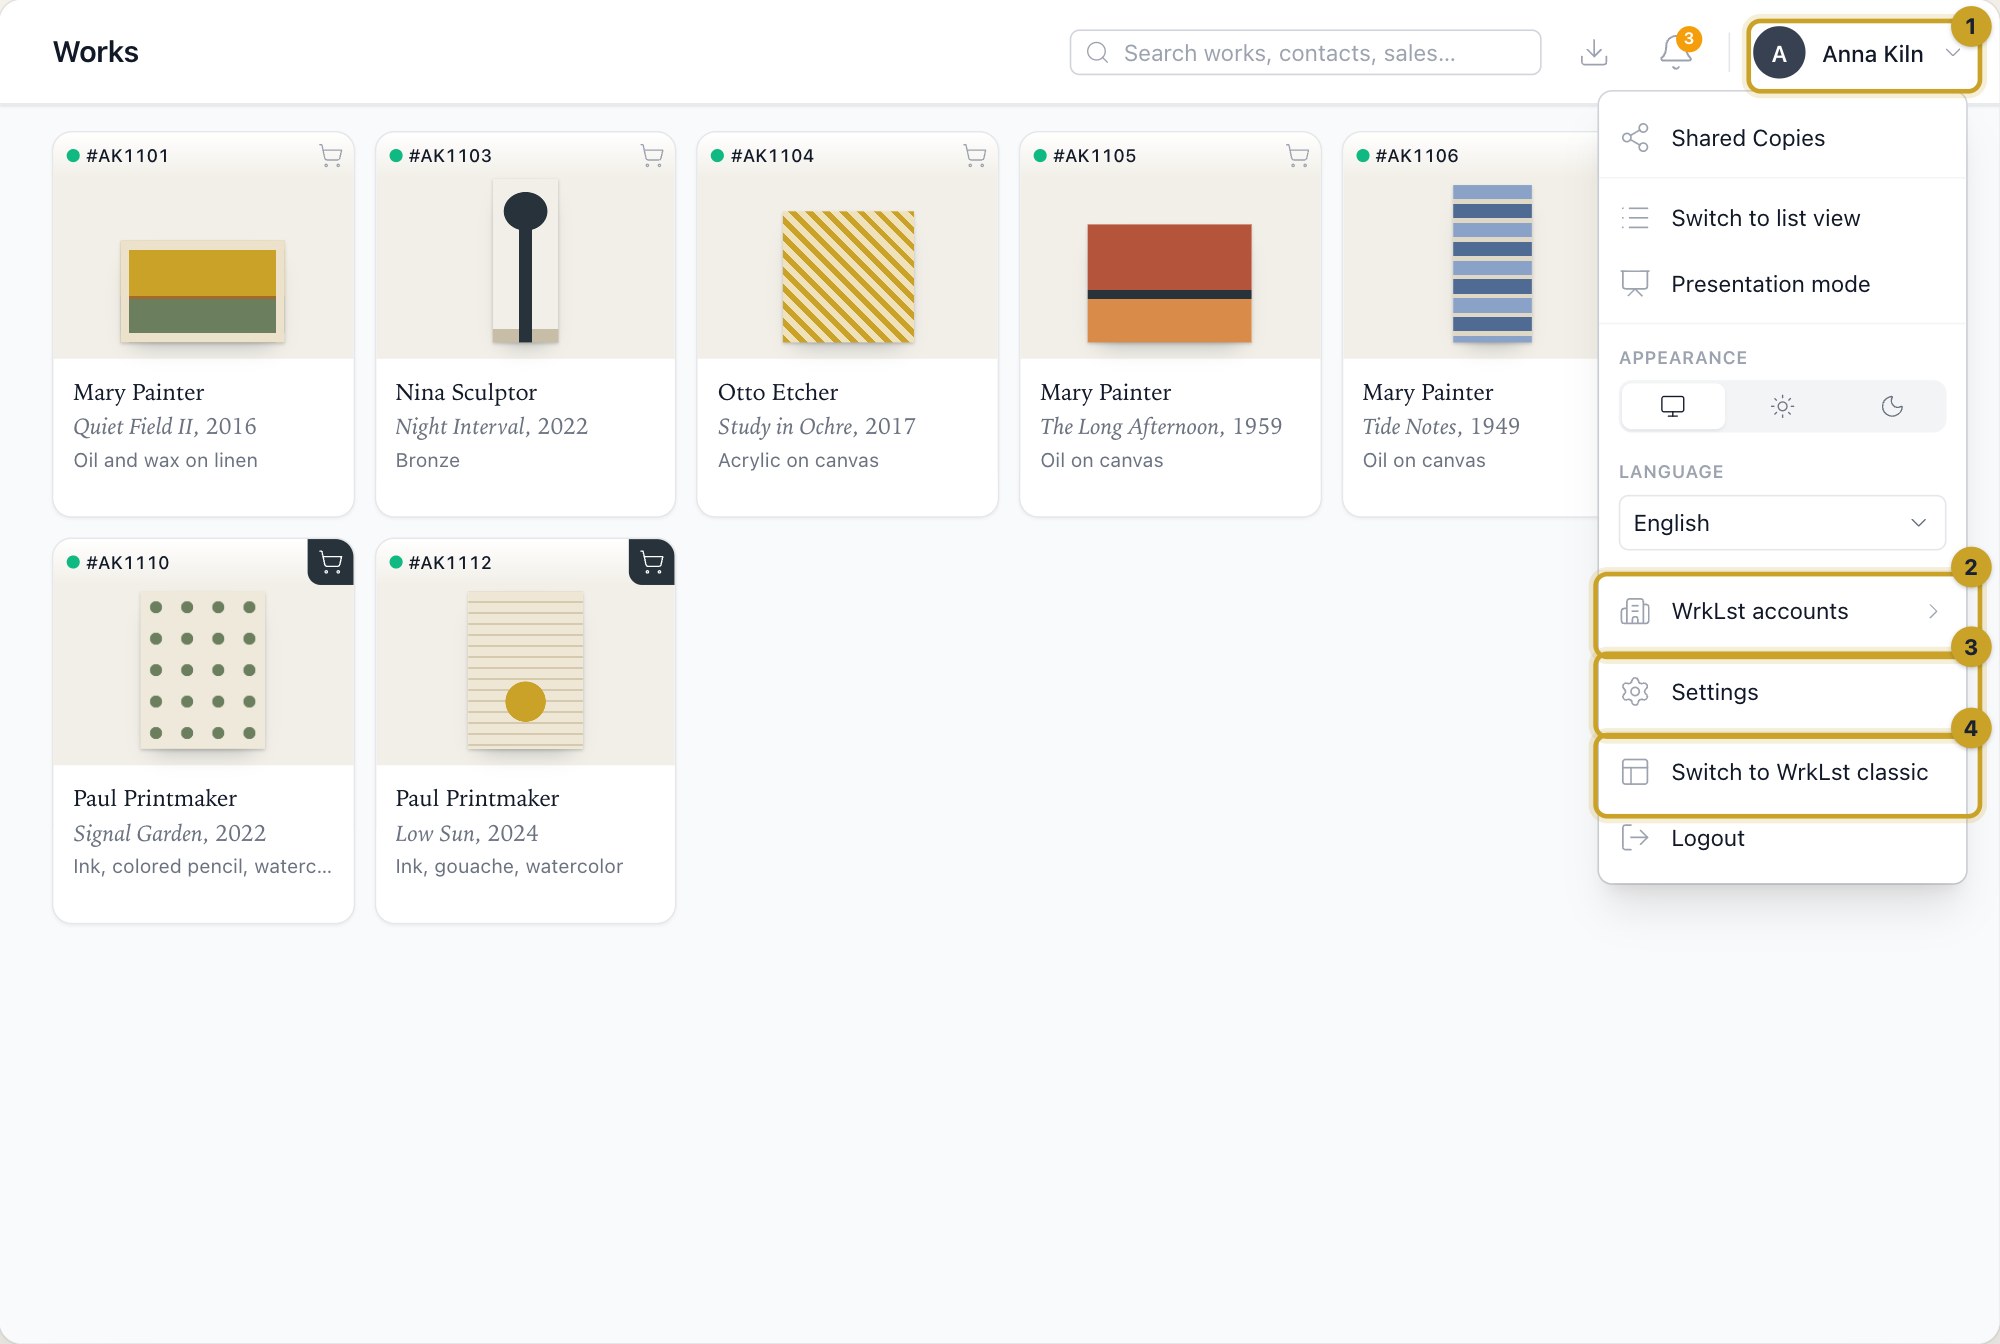Open Low Sun artwork thumbnail

[525, 670]
